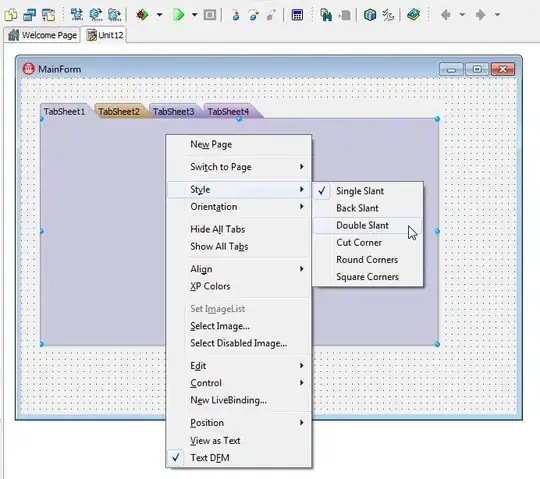Open help using the stacked books icon
Screen dimensions: 540x479
tap(413, 15)
